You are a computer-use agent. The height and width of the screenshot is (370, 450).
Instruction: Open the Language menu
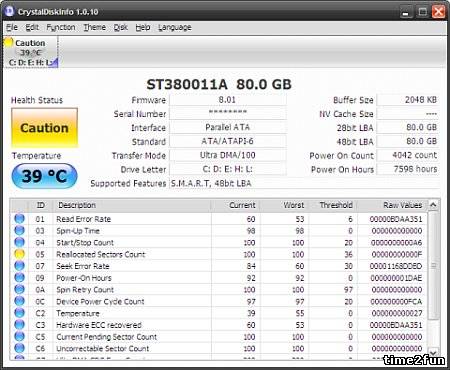[174, 27]
